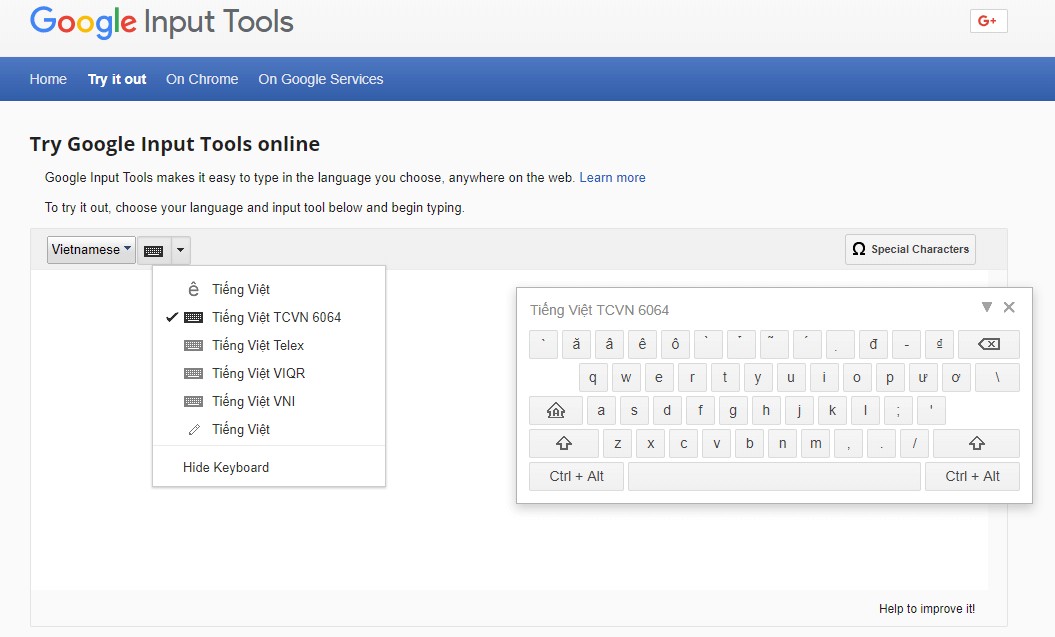This screenshot has width=1055, height=637.
Task: Choose Hide Keyboard from the menu
Action: point(224,466)
